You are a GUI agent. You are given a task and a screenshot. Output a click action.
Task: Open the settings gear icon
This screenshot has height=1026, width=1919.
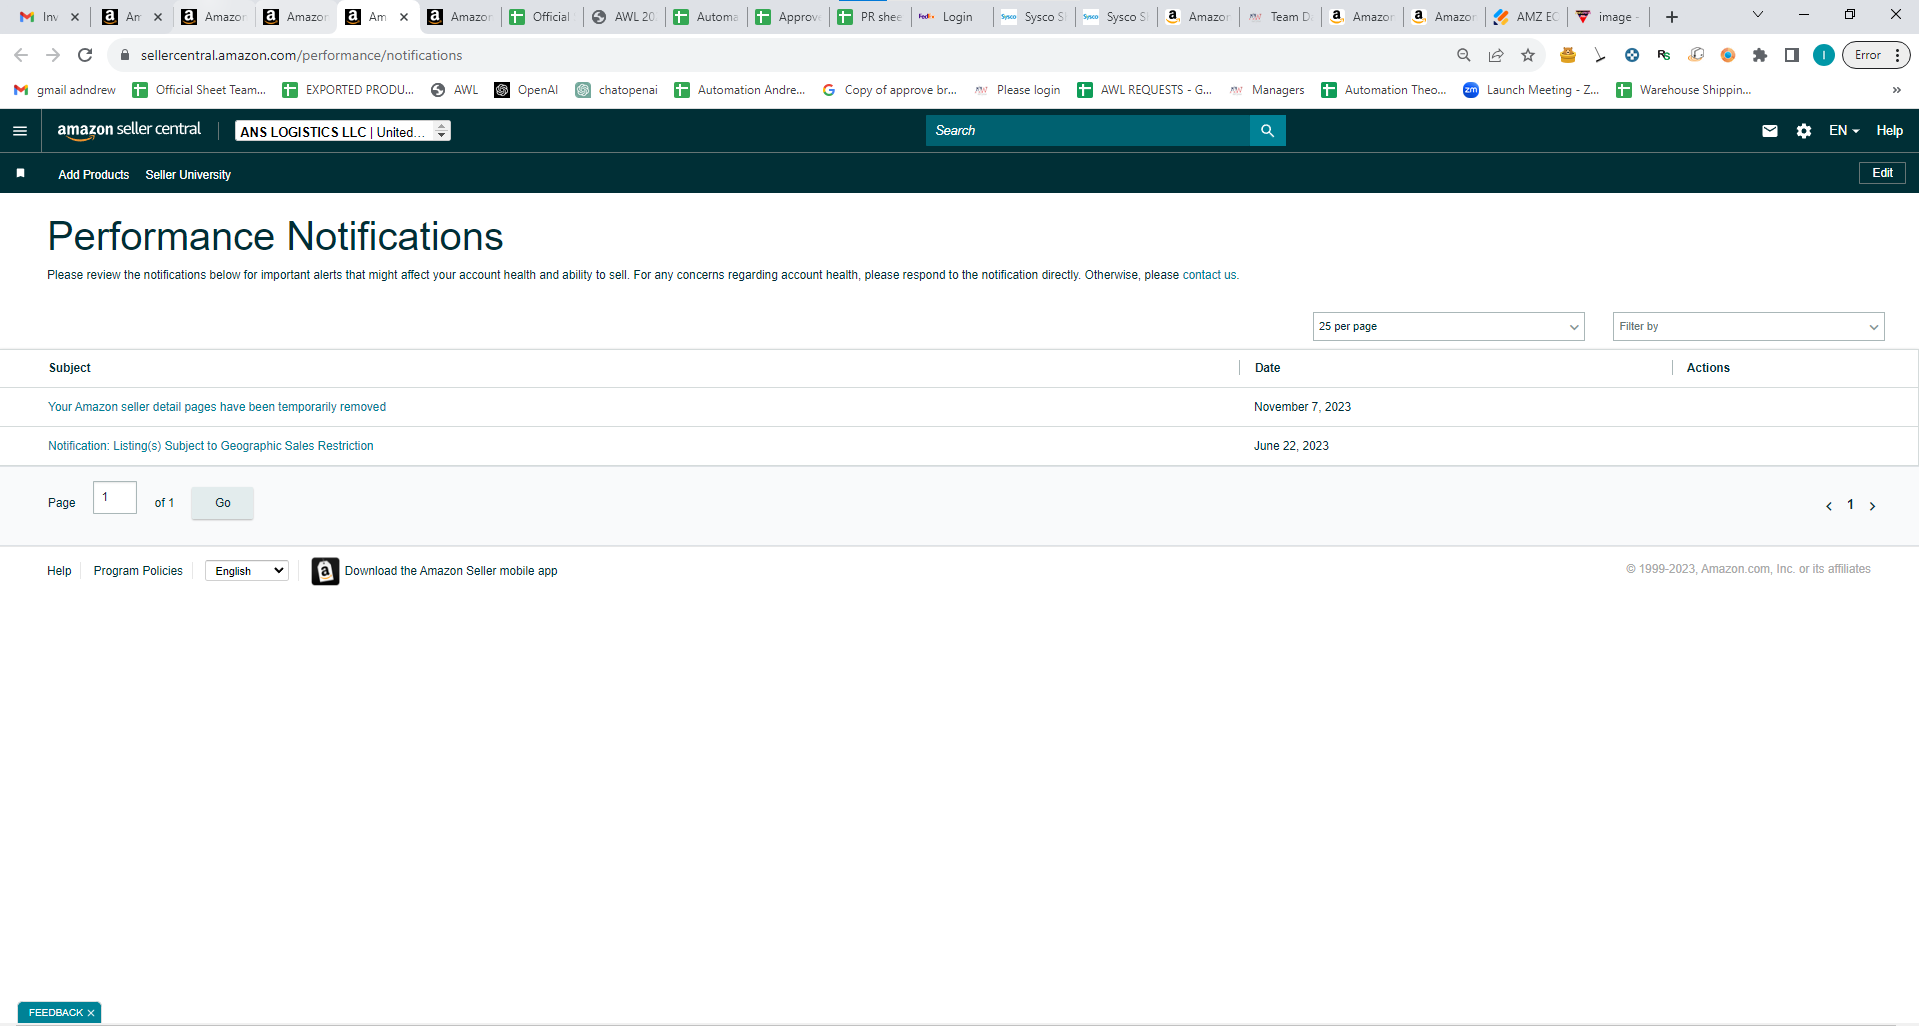[1804, 131]
